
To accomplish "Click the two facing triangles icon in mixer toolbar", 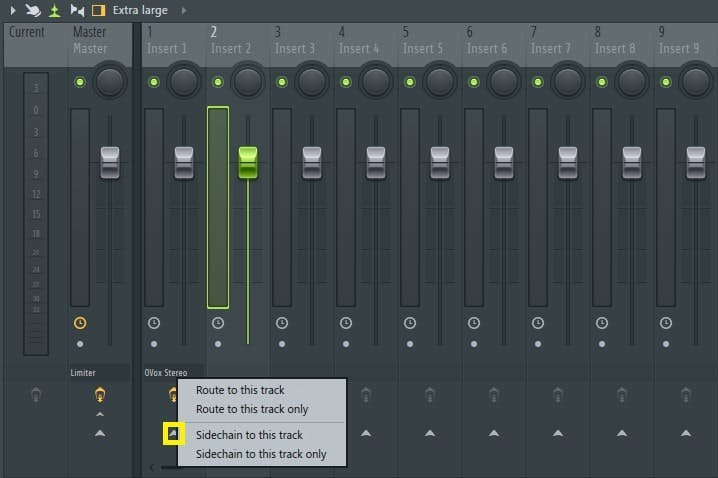I will tap(77, 10).
